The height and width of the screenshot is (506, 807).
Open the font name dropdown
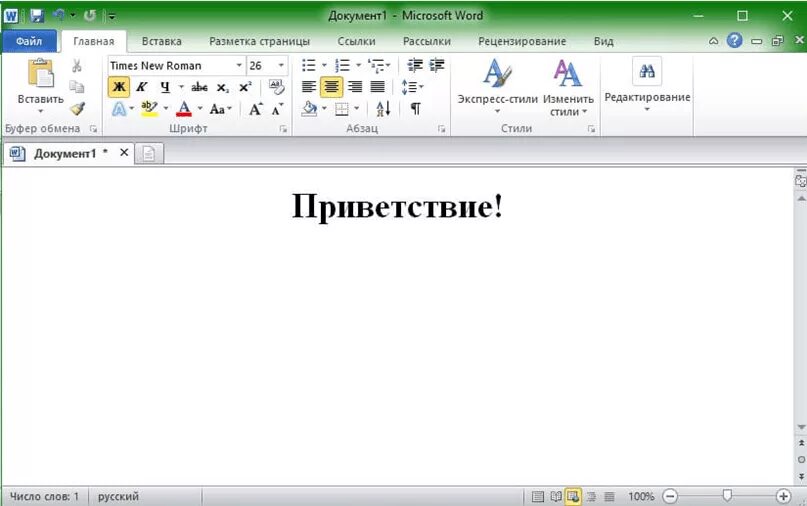click(239, 65)
